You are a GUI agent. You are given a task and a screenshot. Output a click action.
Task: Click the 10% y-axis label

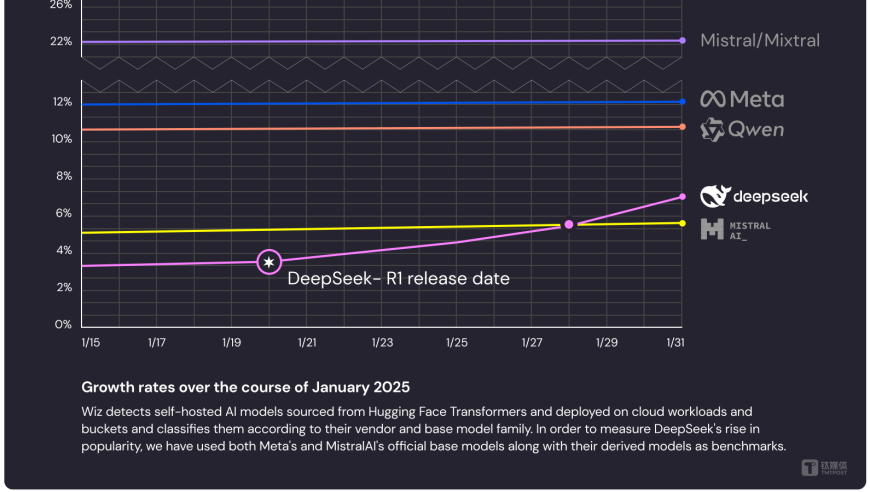(62, 139)
